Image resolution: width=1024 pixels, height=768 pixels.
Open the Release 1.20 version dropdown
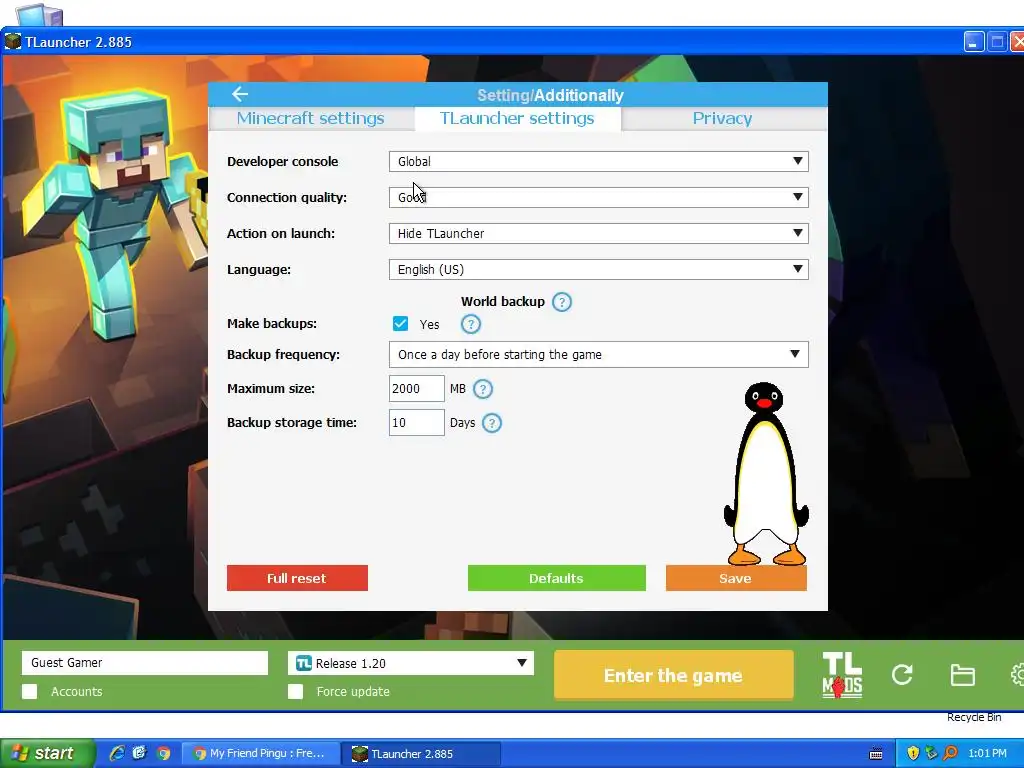pos(411,663)
